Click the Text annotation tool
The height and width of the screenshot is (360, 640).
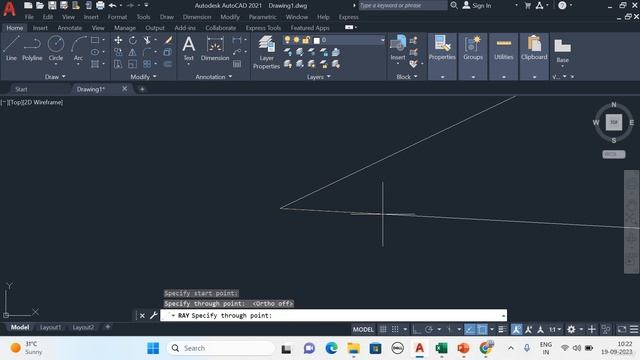[189, 48]
